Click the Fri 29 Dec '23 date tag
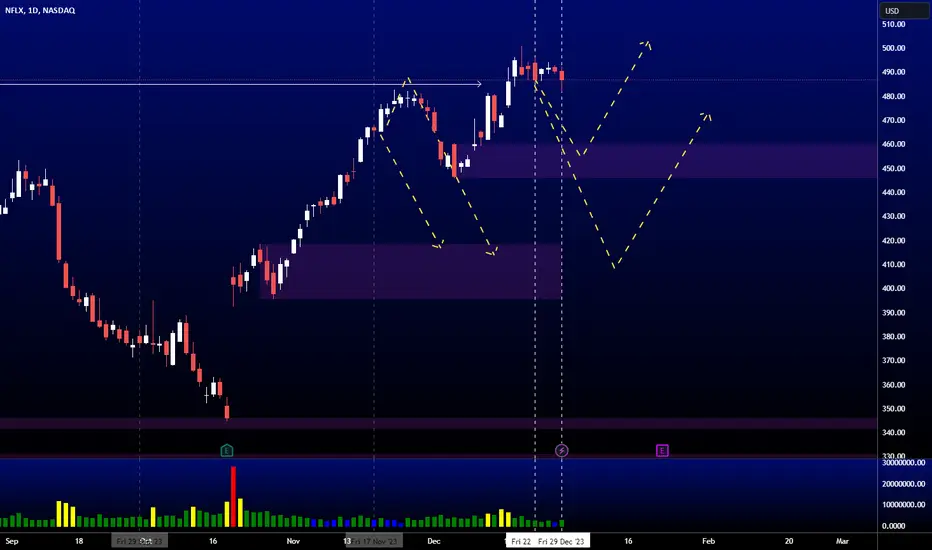The height and width of the screenshot is (550, 932). click(562, 541)
